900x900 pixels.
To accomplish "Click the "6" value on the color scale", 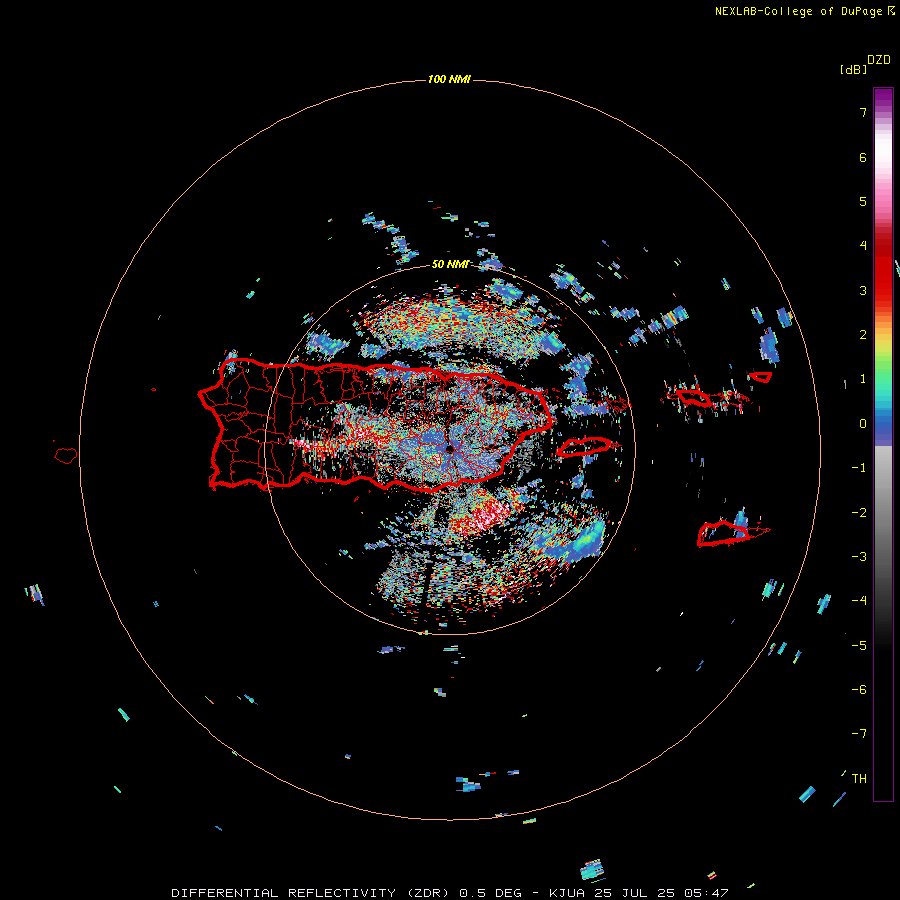I will tap(863, 157).
